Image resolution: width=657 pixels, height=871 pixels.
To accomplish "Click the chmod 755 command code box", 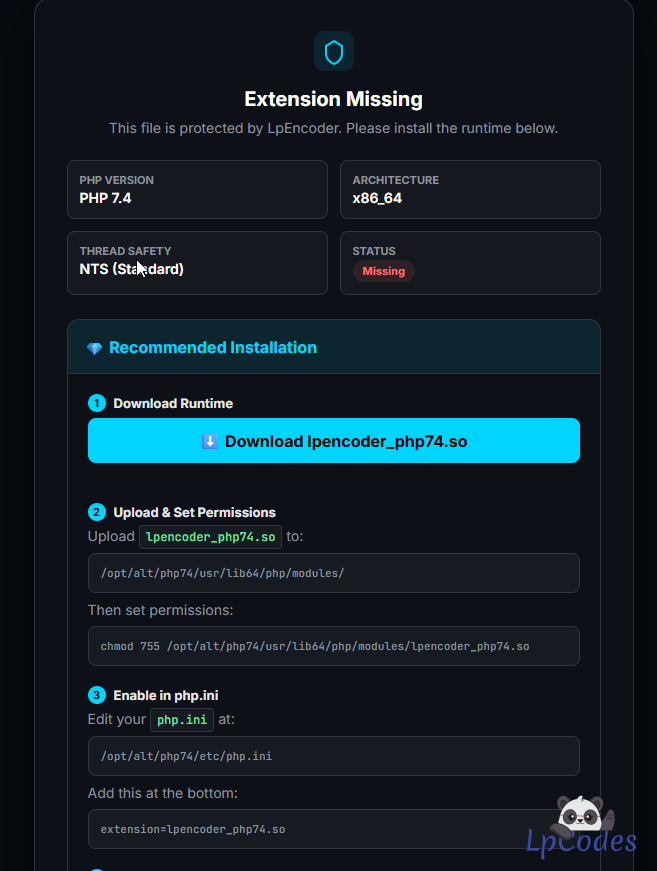I will point(333,646).
